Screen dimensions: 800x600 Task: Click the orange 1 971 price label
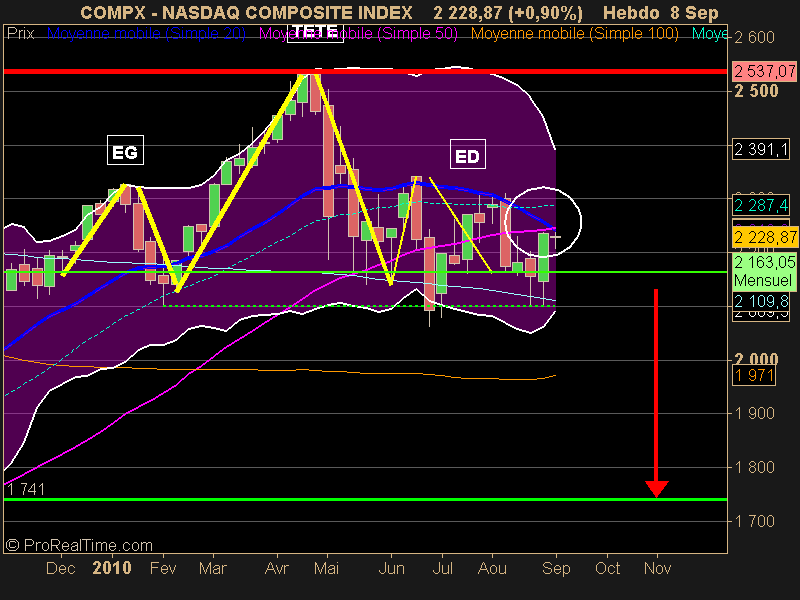click(754, 376)
